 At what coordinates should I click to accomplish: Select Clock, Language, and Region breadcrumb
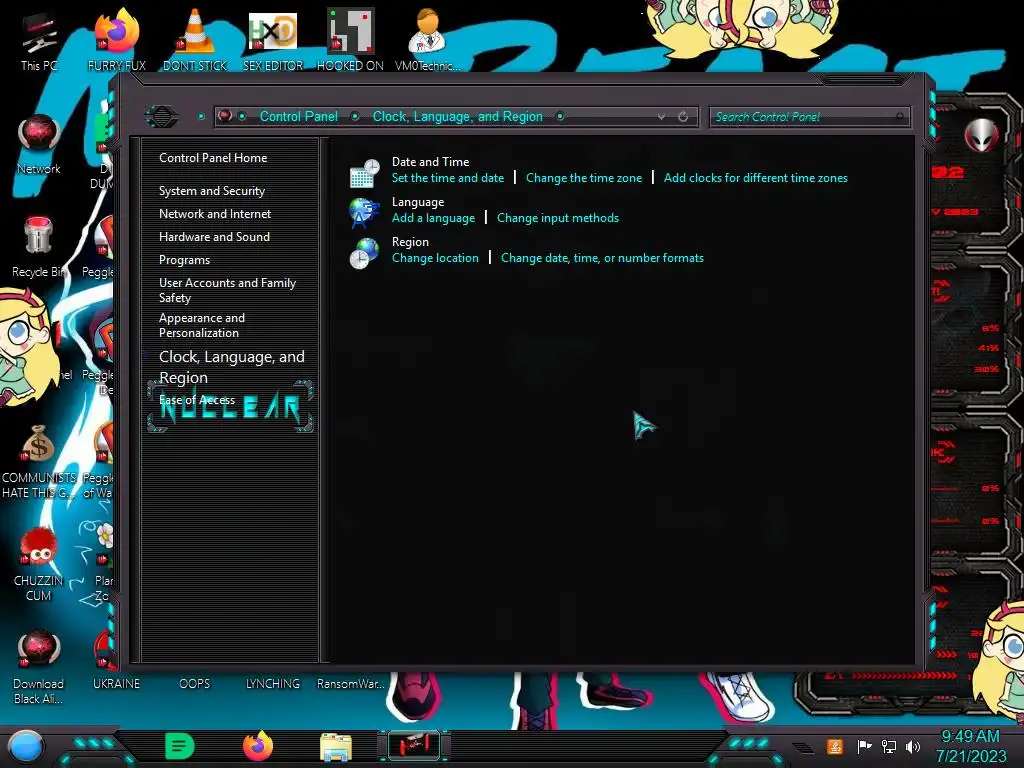[x=457, y=116]
